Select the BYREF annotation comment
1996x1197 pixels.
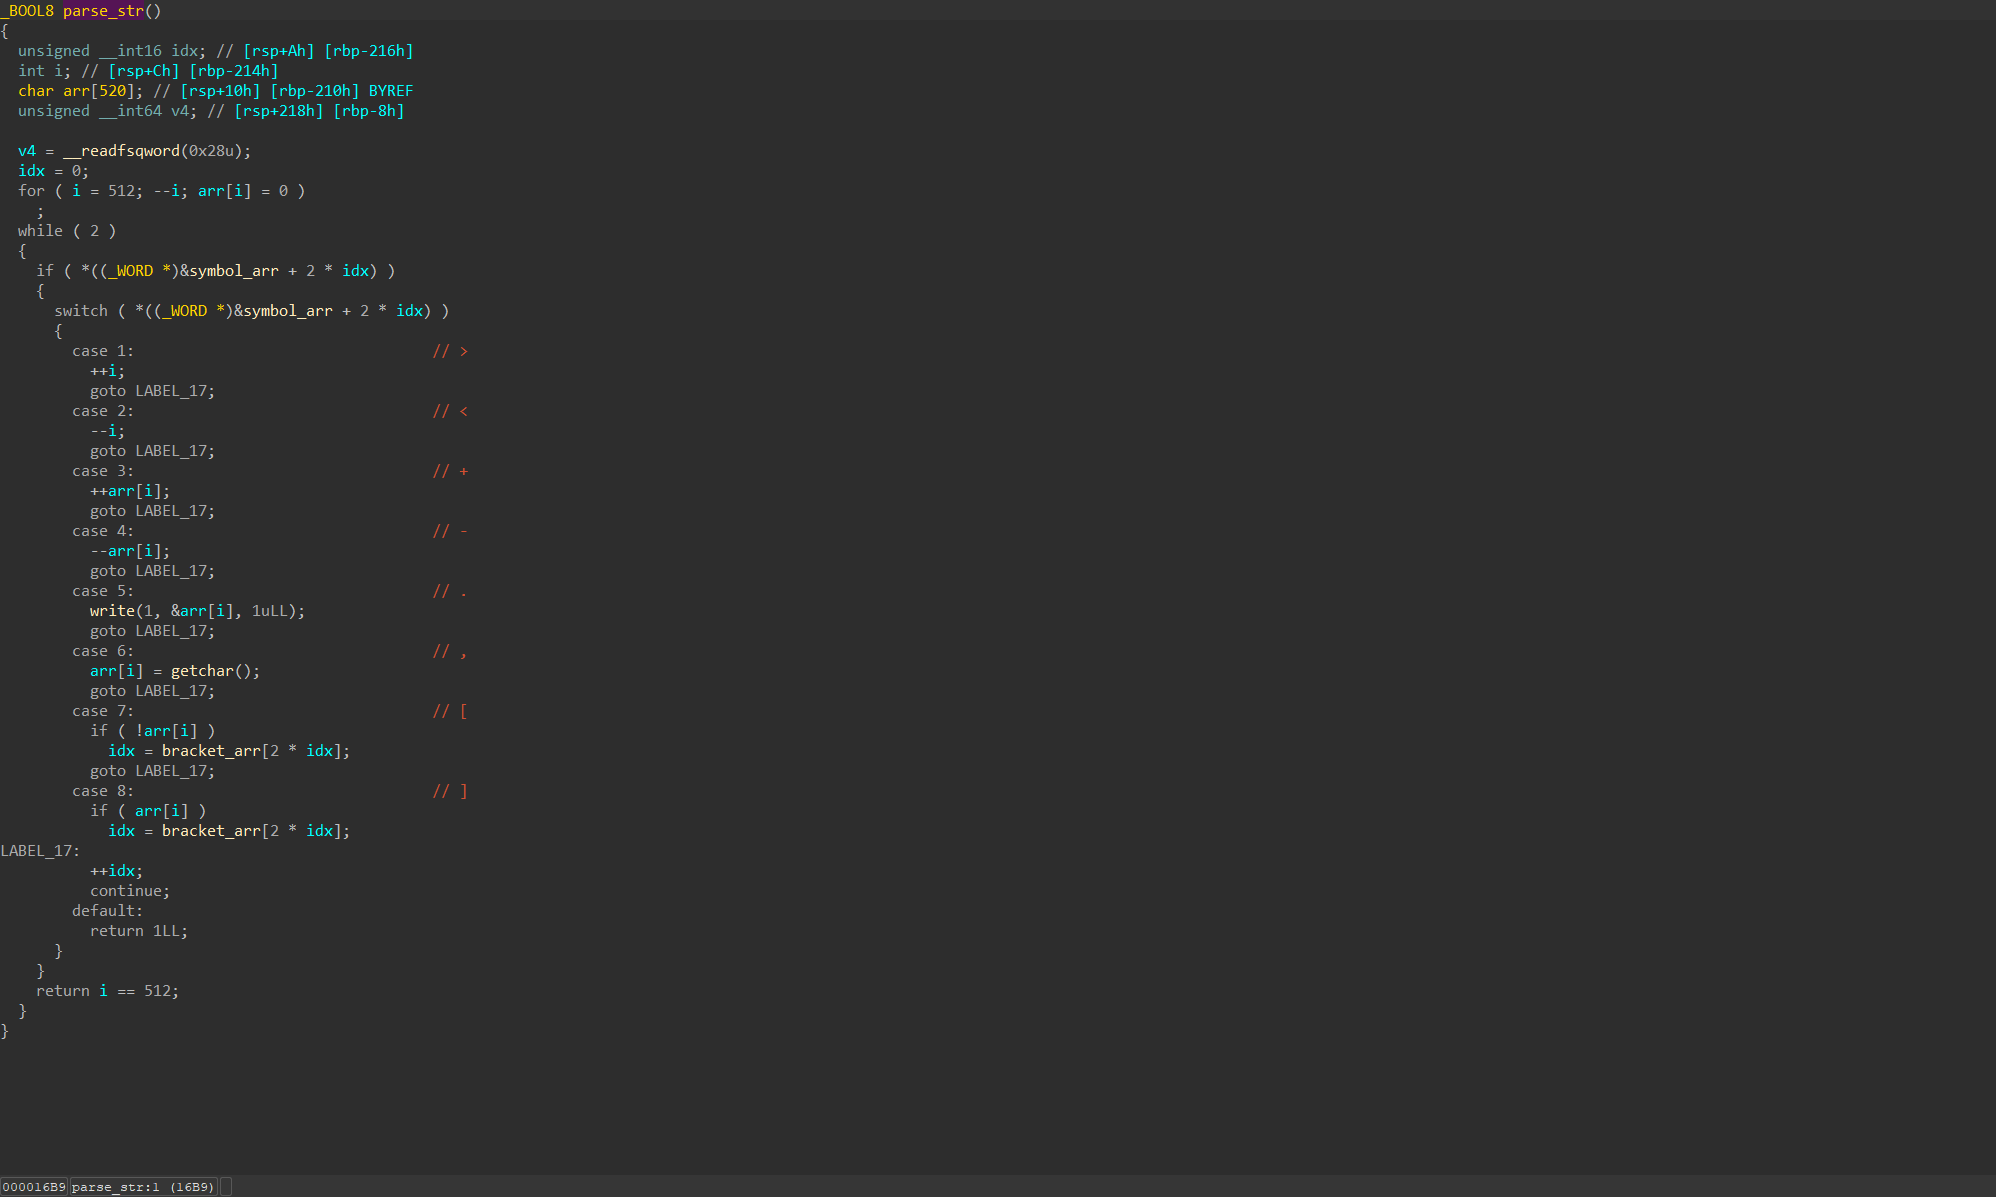[391, 91]
